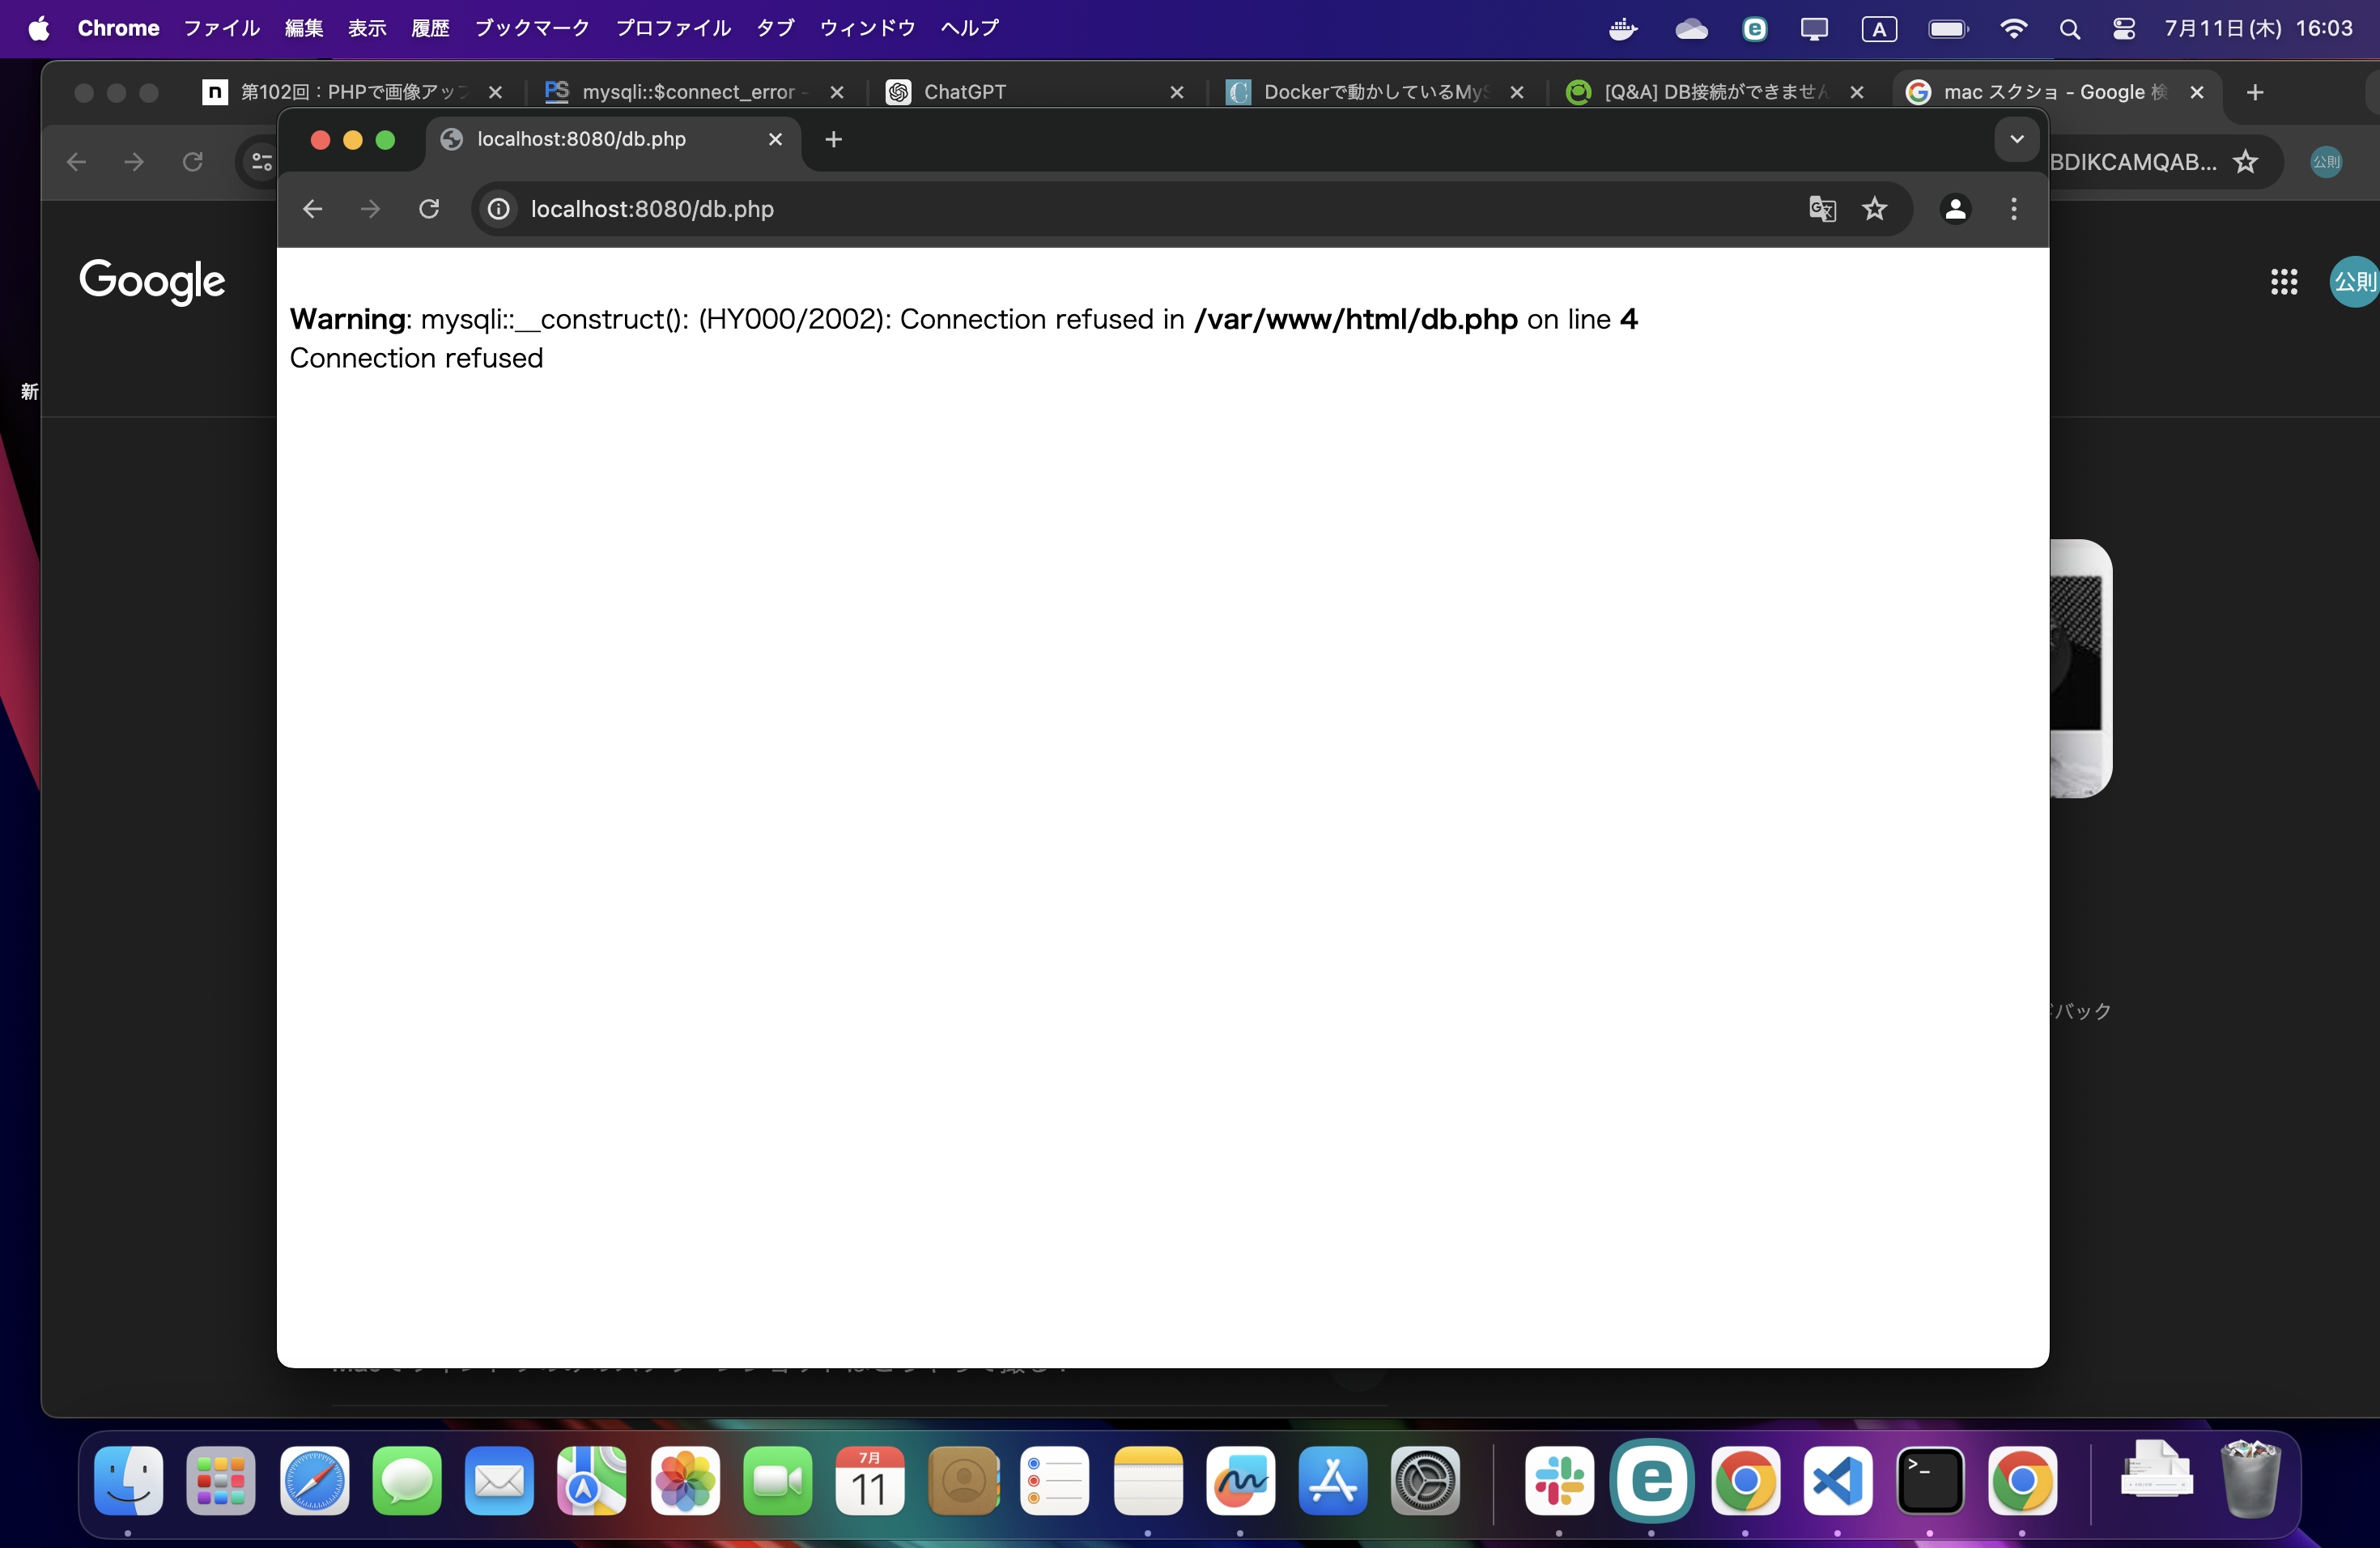Add a new tab in the back Chrome window
This screenshot has width=2380, height=1548.
coord(2255,92)
